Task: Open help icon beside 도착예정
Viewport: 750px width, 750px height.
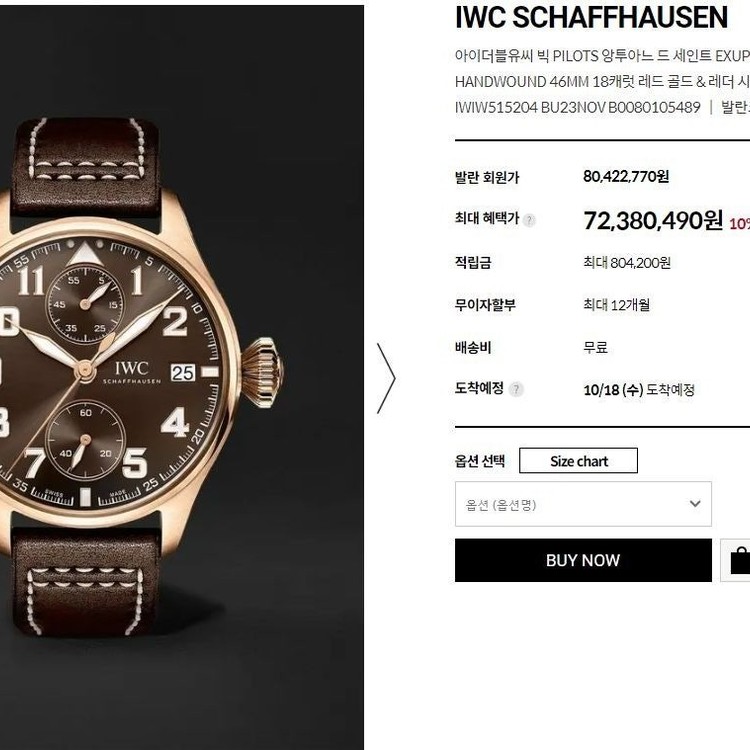Action: pyautogui.click(x=516, y=389)
